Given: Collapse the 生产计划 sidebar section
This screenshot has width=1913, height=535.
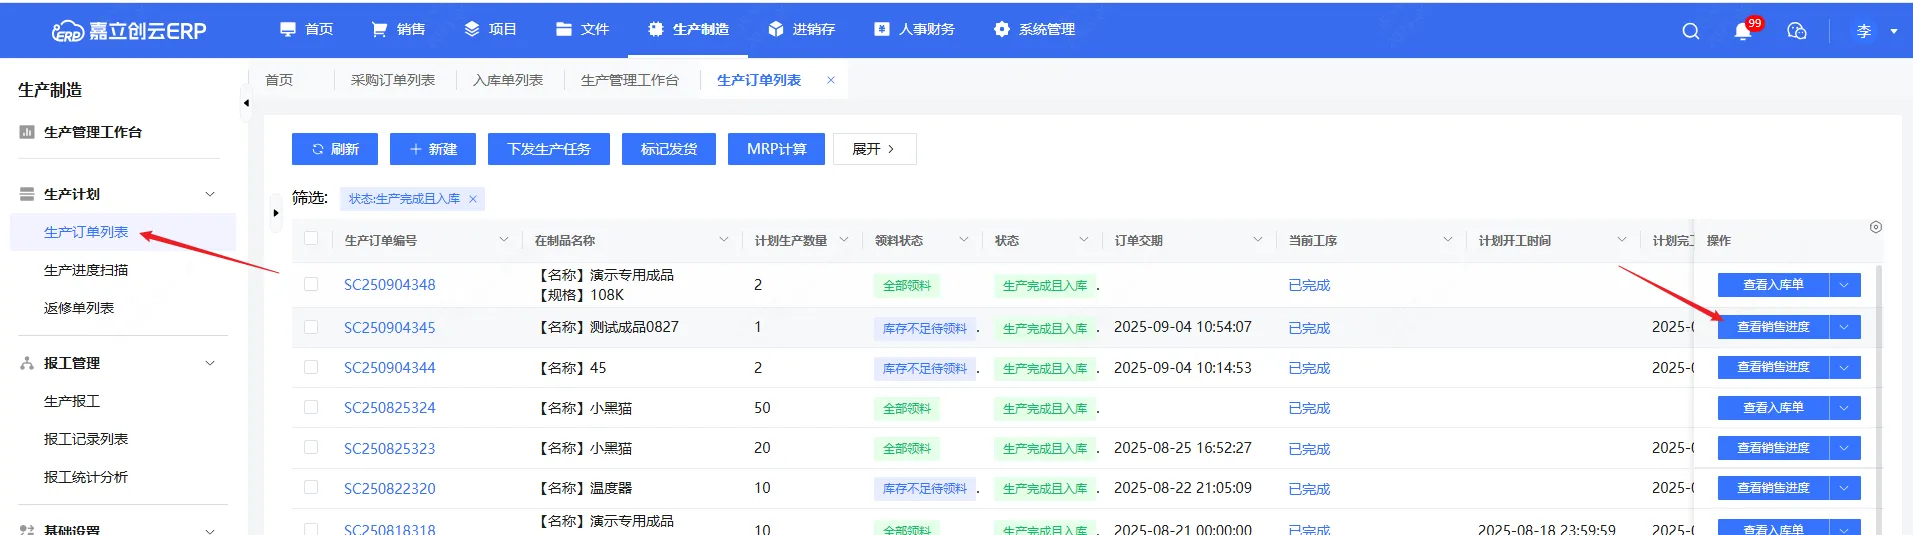Looking at the screenshot, I should (210, 194).
